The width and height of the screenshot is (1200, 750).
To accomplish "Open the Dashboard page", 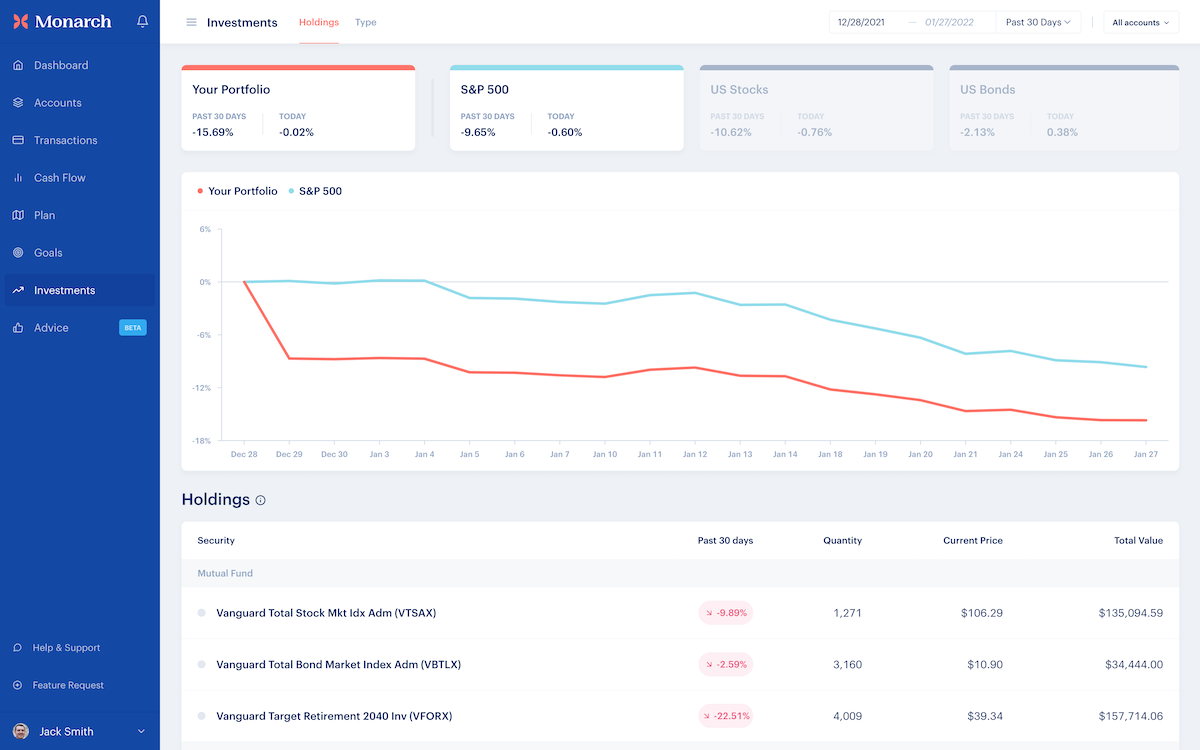I will click(80, 65).
